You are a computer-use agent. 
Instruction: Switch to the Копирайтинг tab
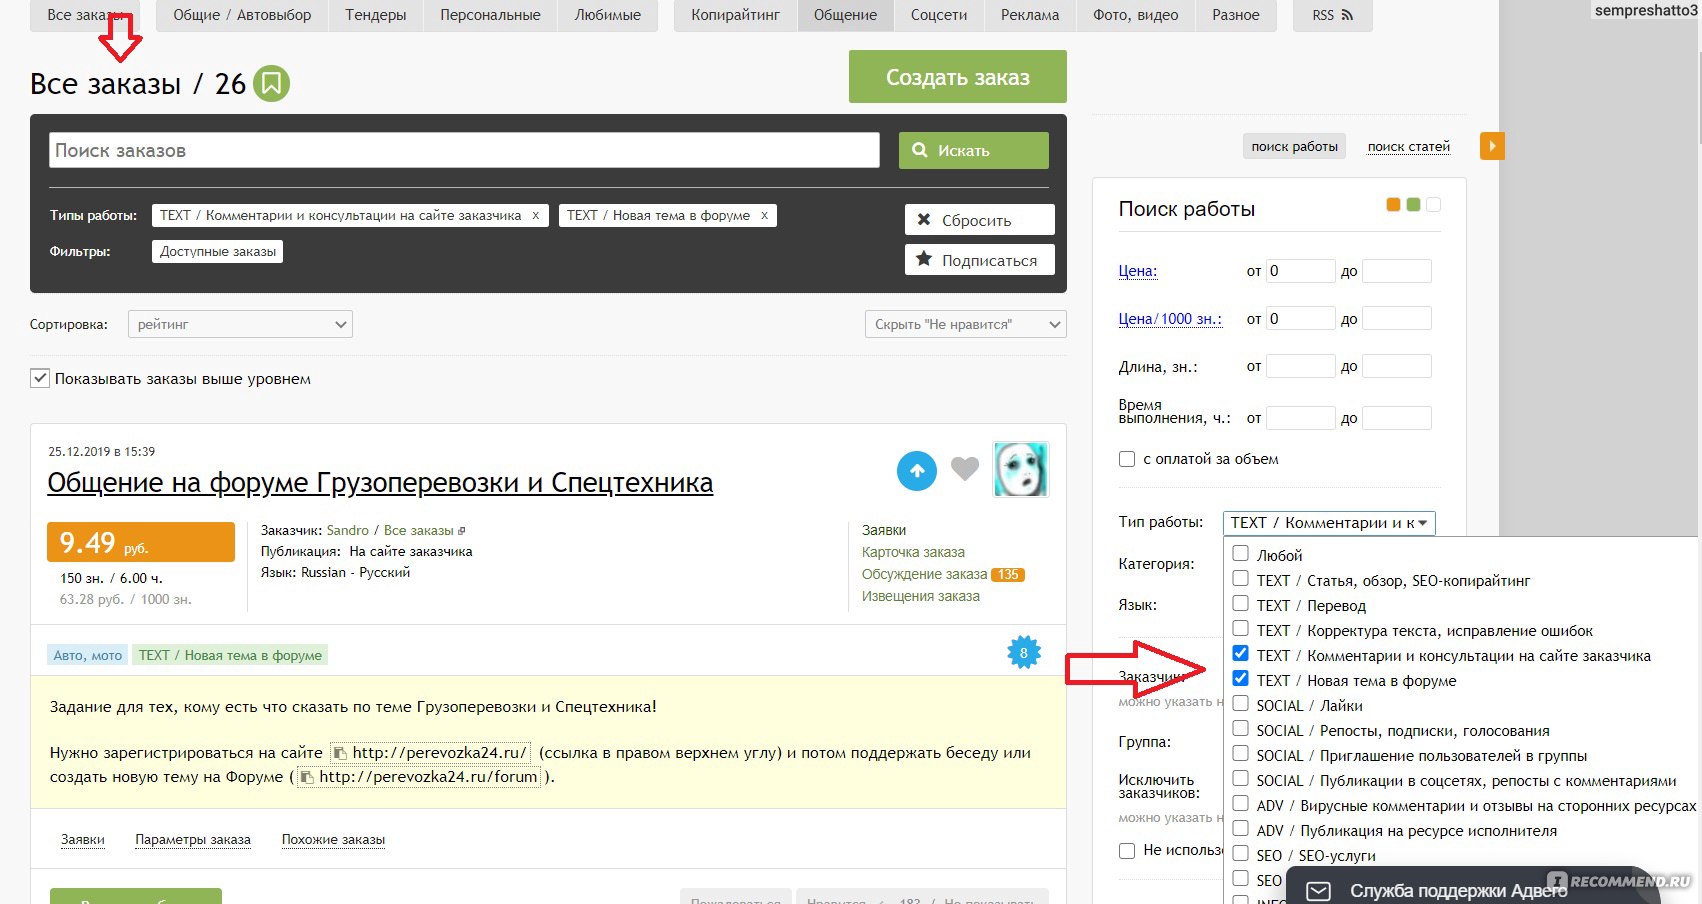pos(735,15)
